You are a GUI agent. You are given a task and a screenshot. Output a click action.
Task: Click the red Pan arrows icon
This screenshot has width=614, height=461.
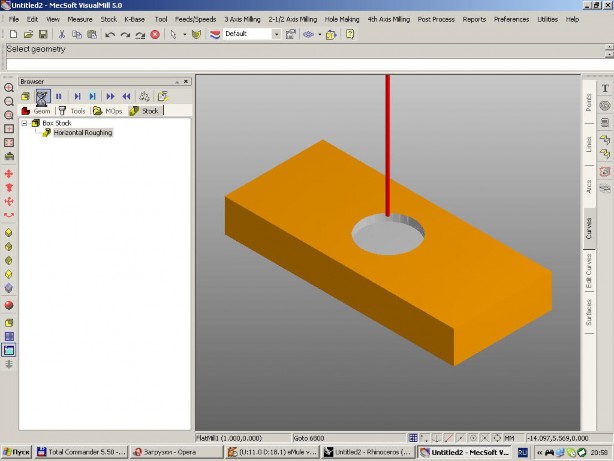(9, 174)
